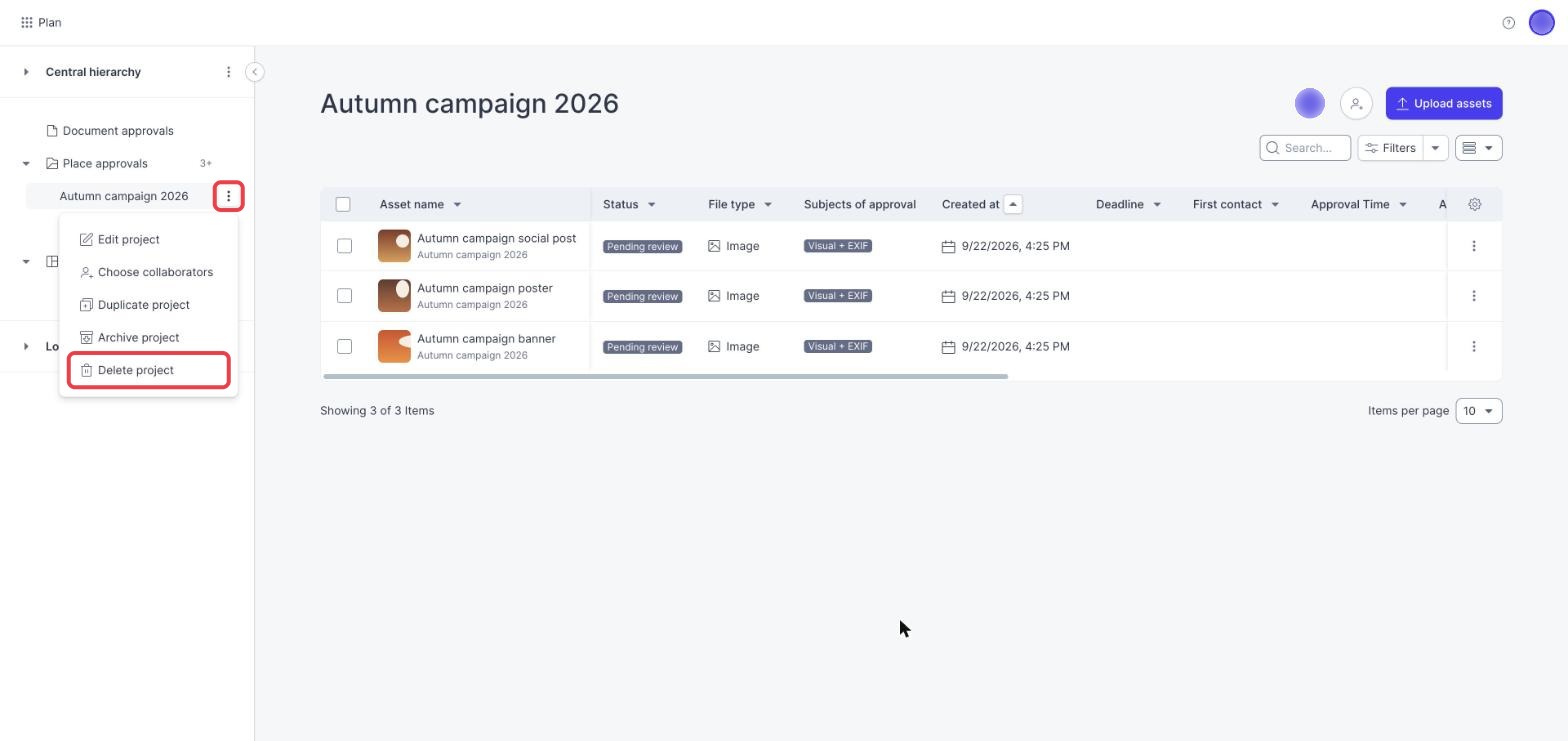
Task: Click the Plan label in top bar
Action: (50, 22)
